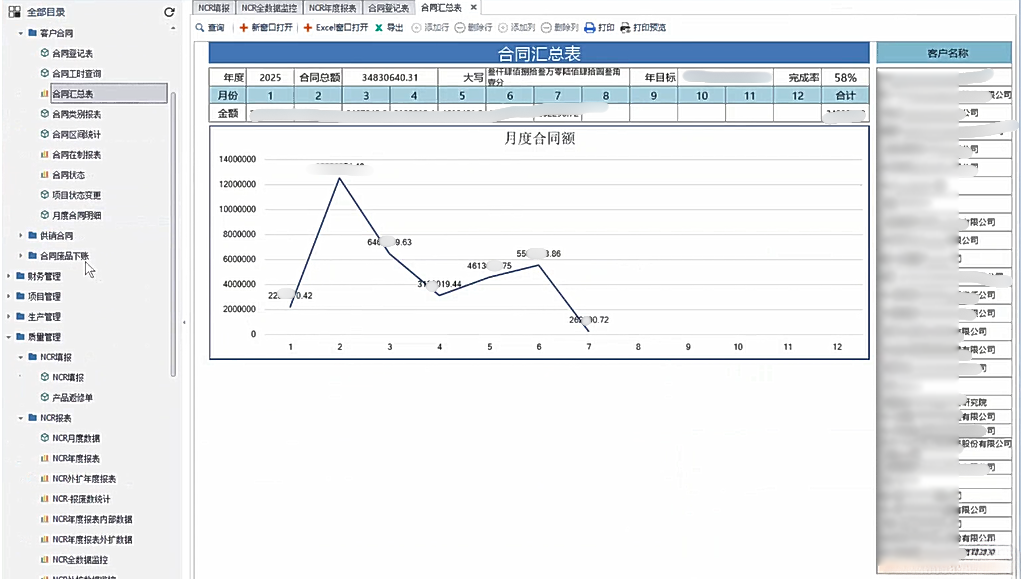Open the NCR填报 leaf item
The image size is (1021, 579).
pos(68,378)
